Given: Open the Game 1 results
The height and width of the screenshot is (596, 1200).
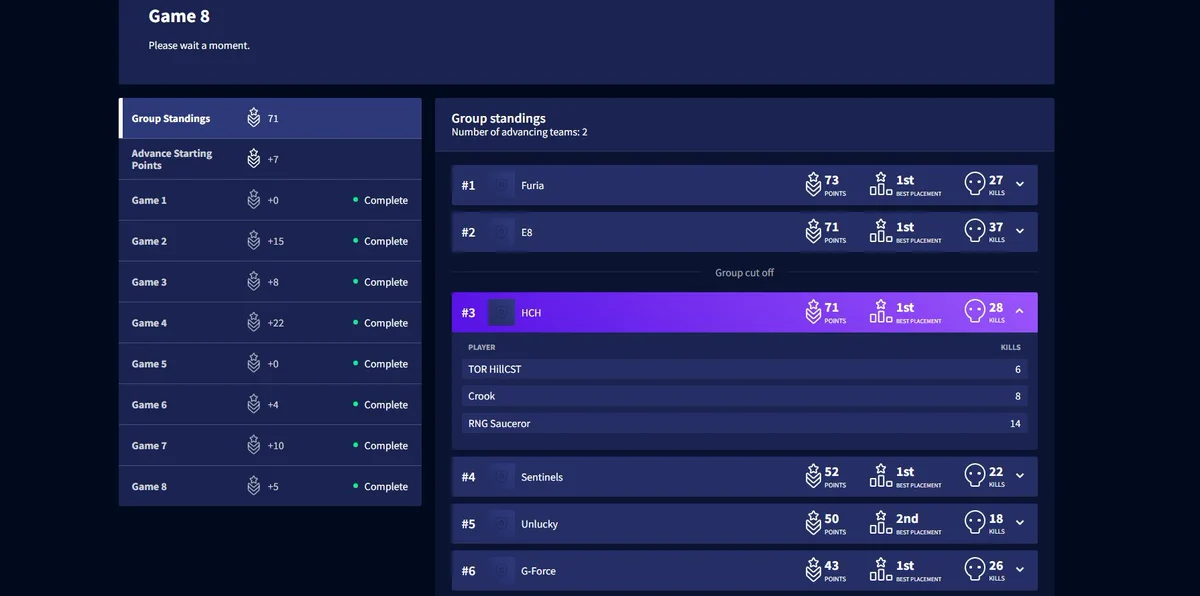Looking at the screenshot, I should click(x=270, y=200).
